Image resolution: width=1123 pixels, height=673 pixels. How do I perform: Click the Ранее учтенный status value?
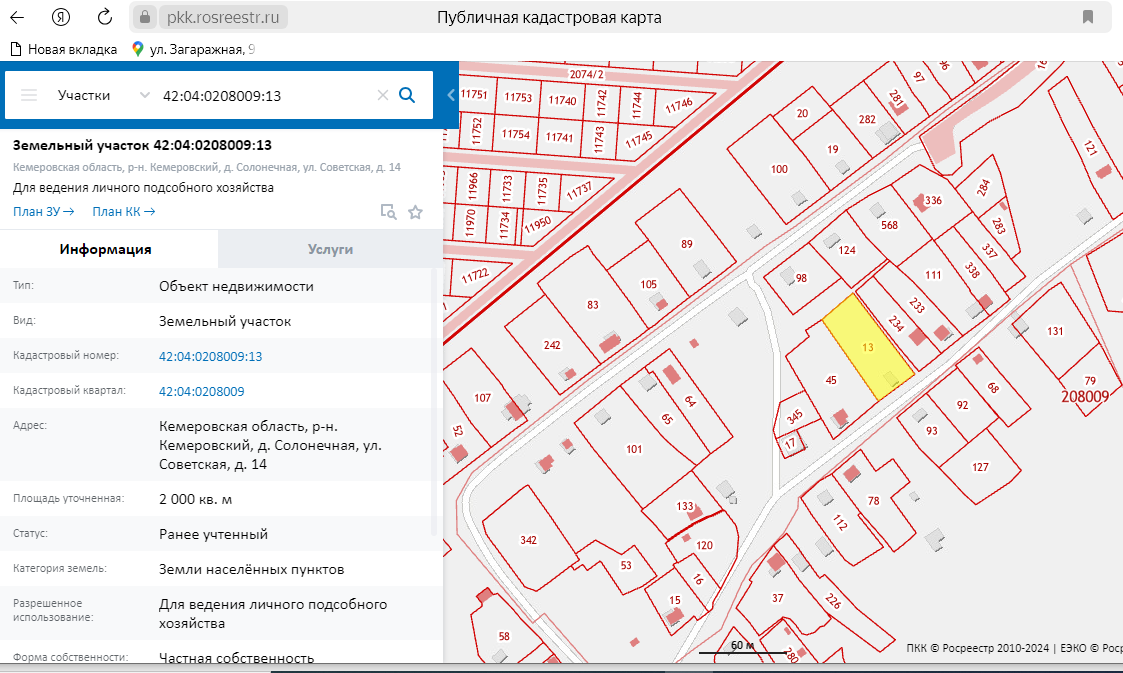[213, 534]
